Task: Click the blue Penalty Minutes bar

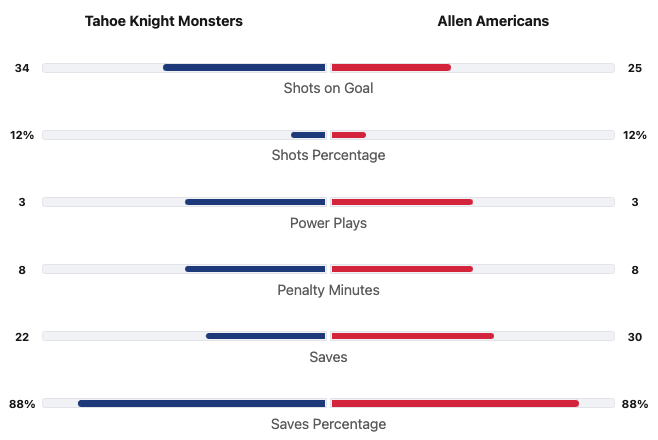Action: [255, 269]
